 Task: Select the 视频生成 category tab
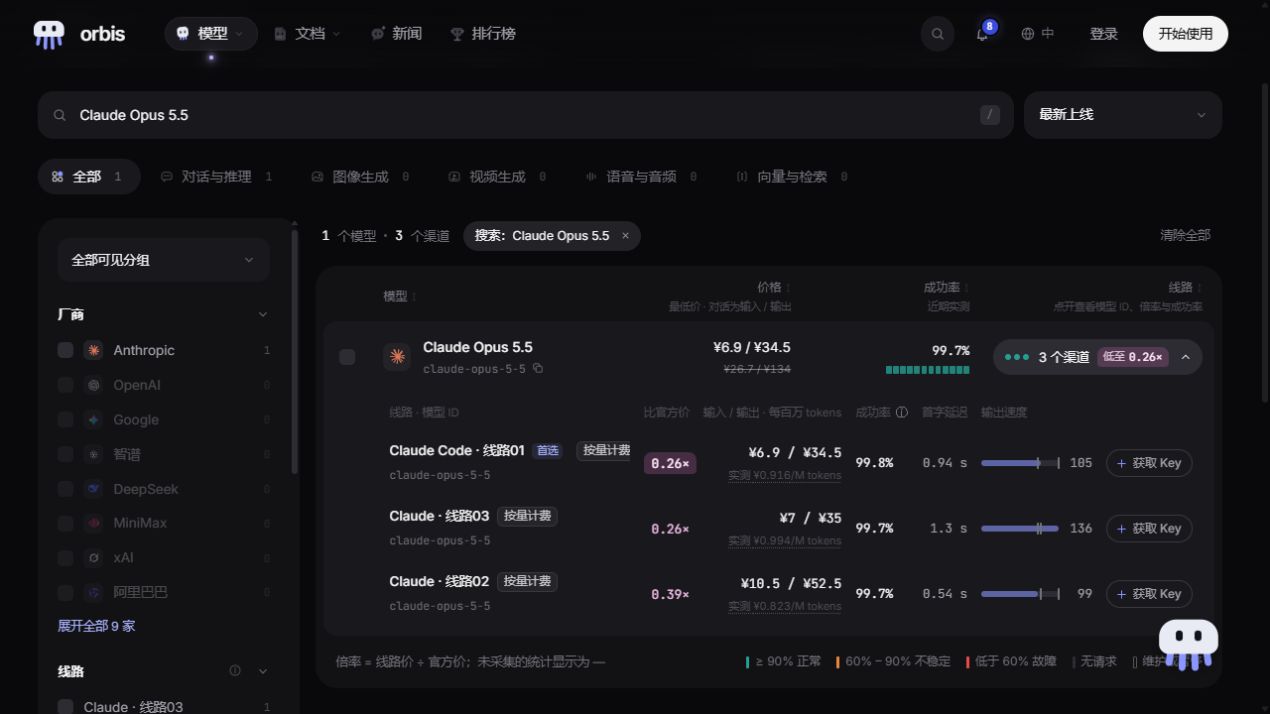pos(497,176)
